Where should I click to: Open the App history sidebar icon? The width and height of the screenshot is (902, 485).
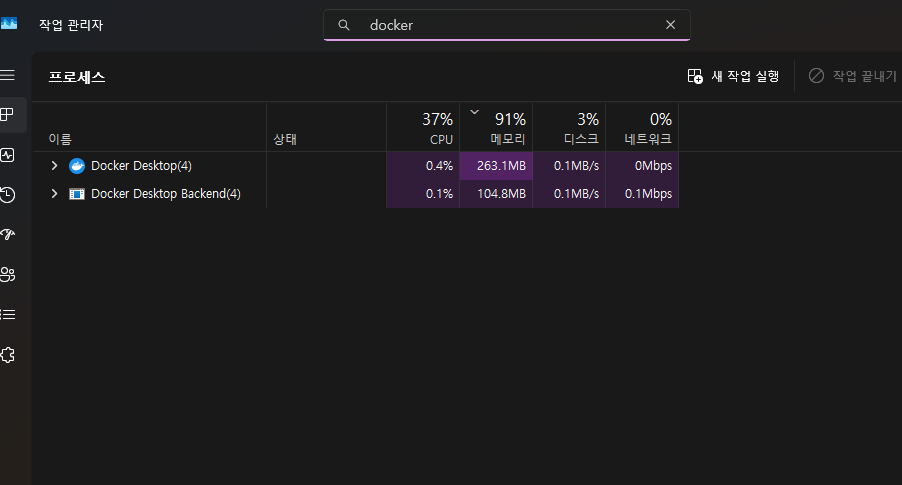[x=7, y=195]
